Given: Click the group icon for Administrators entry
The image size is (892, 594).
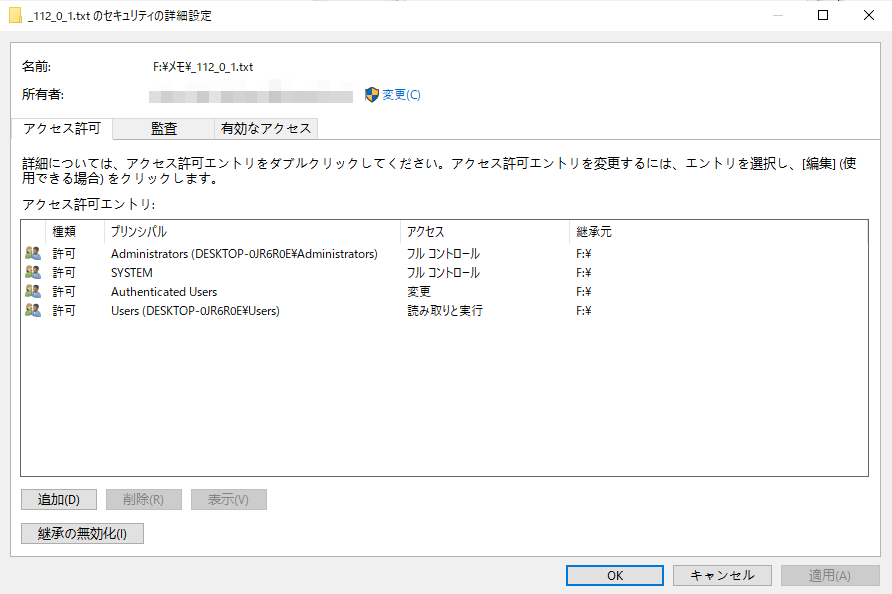Looking at the screenshot, I should 33,254.
